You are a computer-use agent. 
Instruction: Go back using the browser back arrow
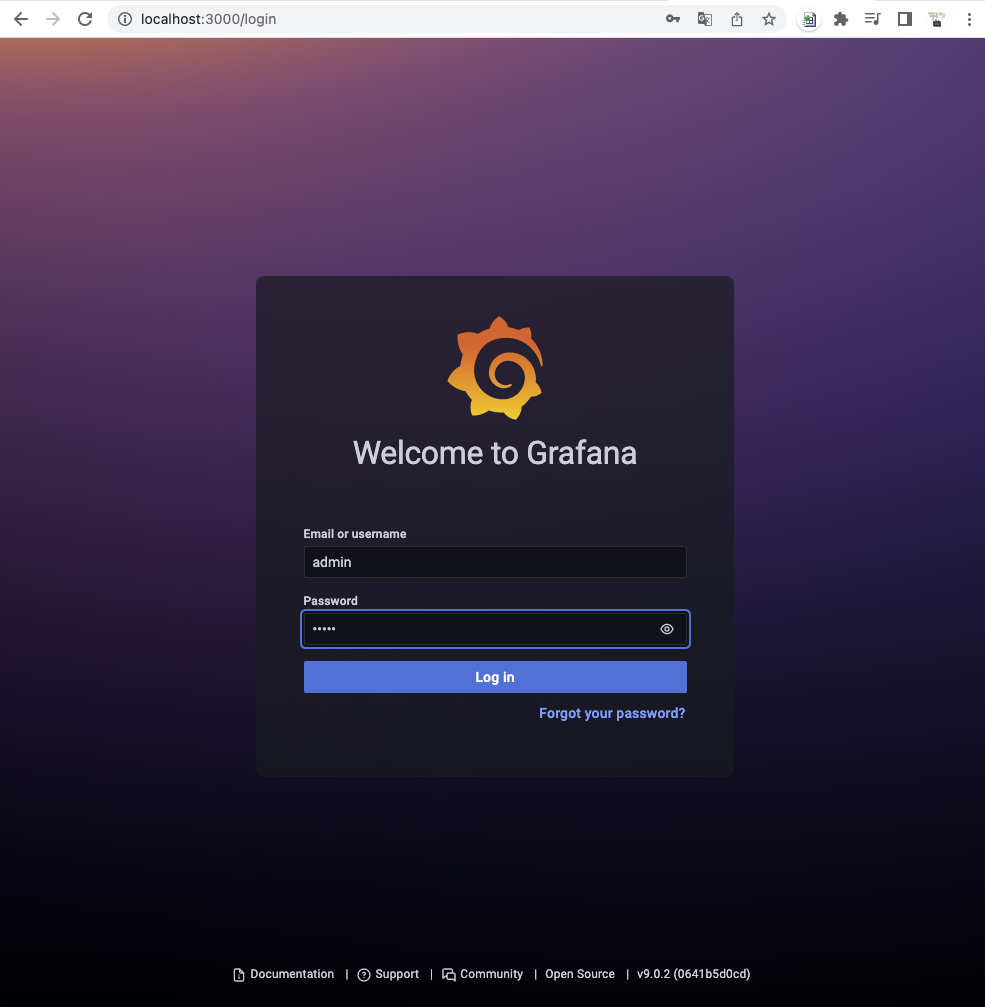click(21, 19)
